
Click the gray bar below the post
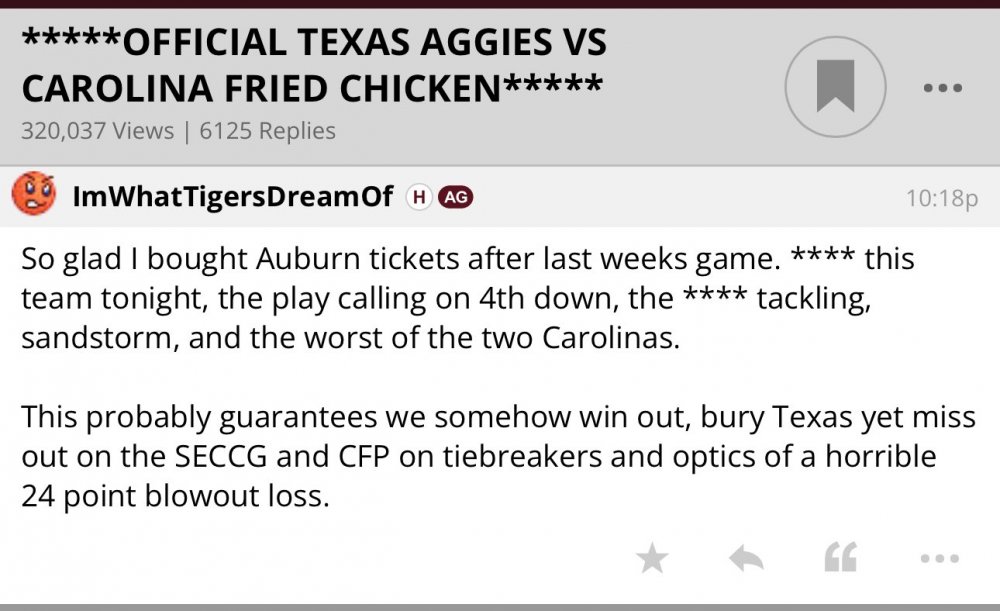coord(500,606)
